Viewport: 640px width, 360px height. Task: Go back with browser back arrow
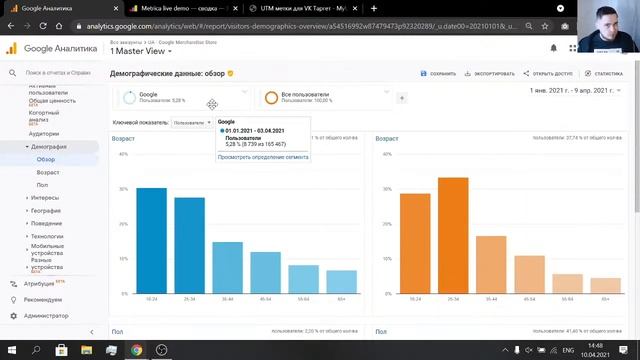[11, 26]
